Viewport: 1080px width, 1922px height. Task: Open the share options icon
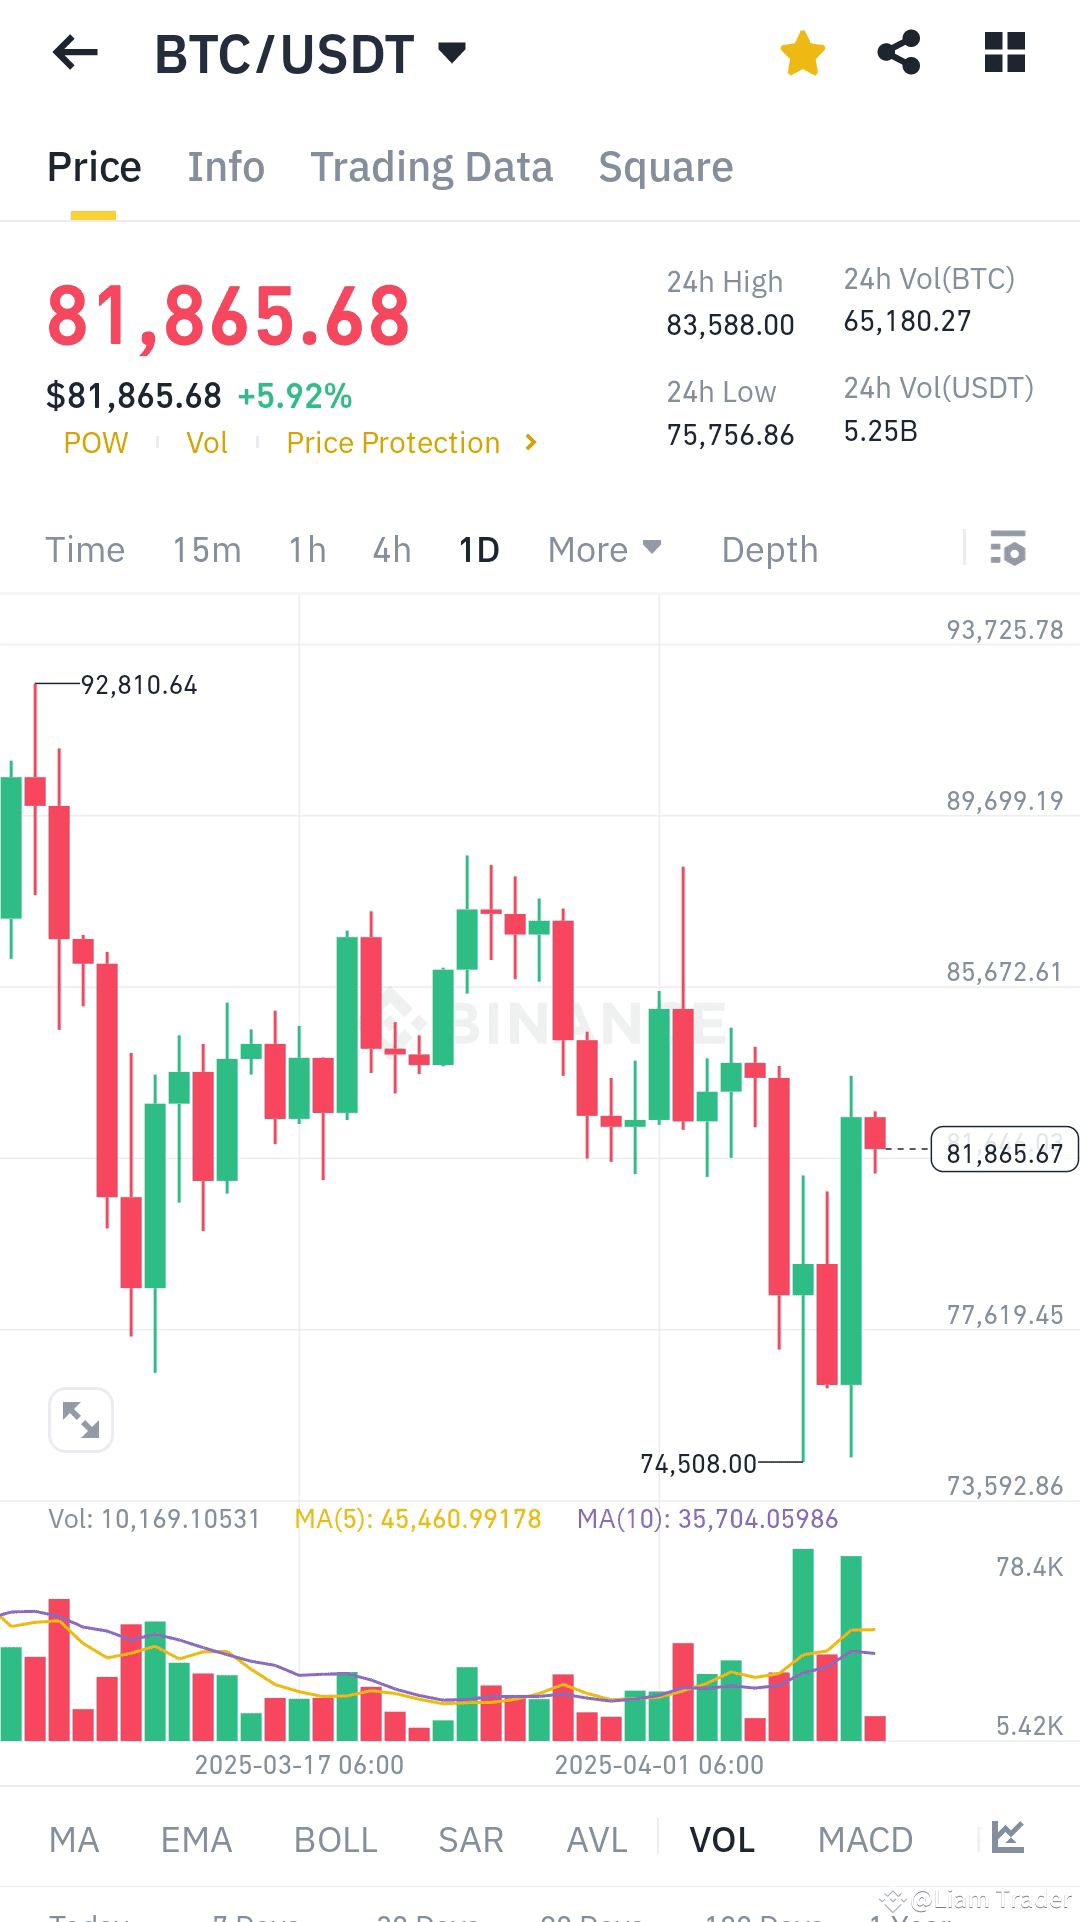tap(899, 53)
